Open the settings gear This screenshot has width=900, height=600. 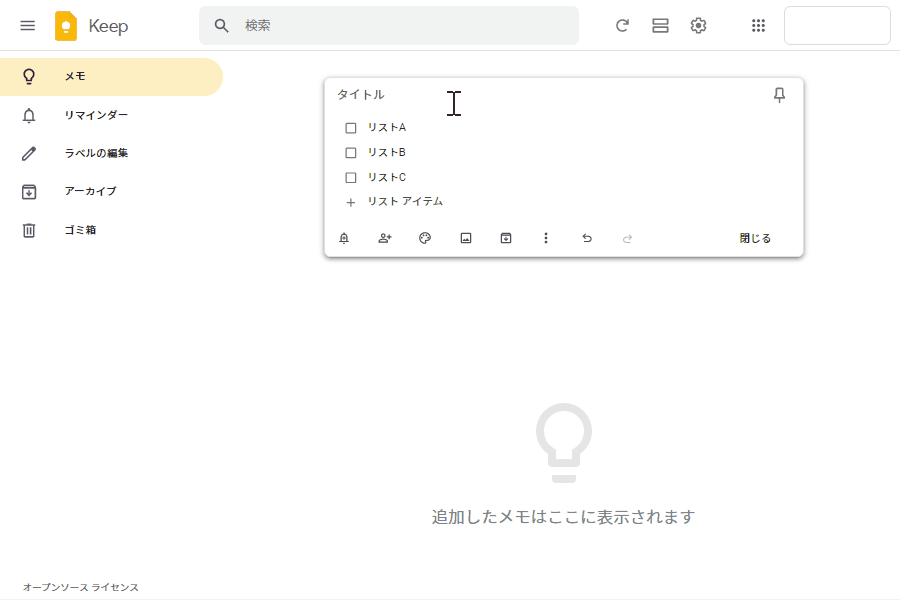pos(698,26)
